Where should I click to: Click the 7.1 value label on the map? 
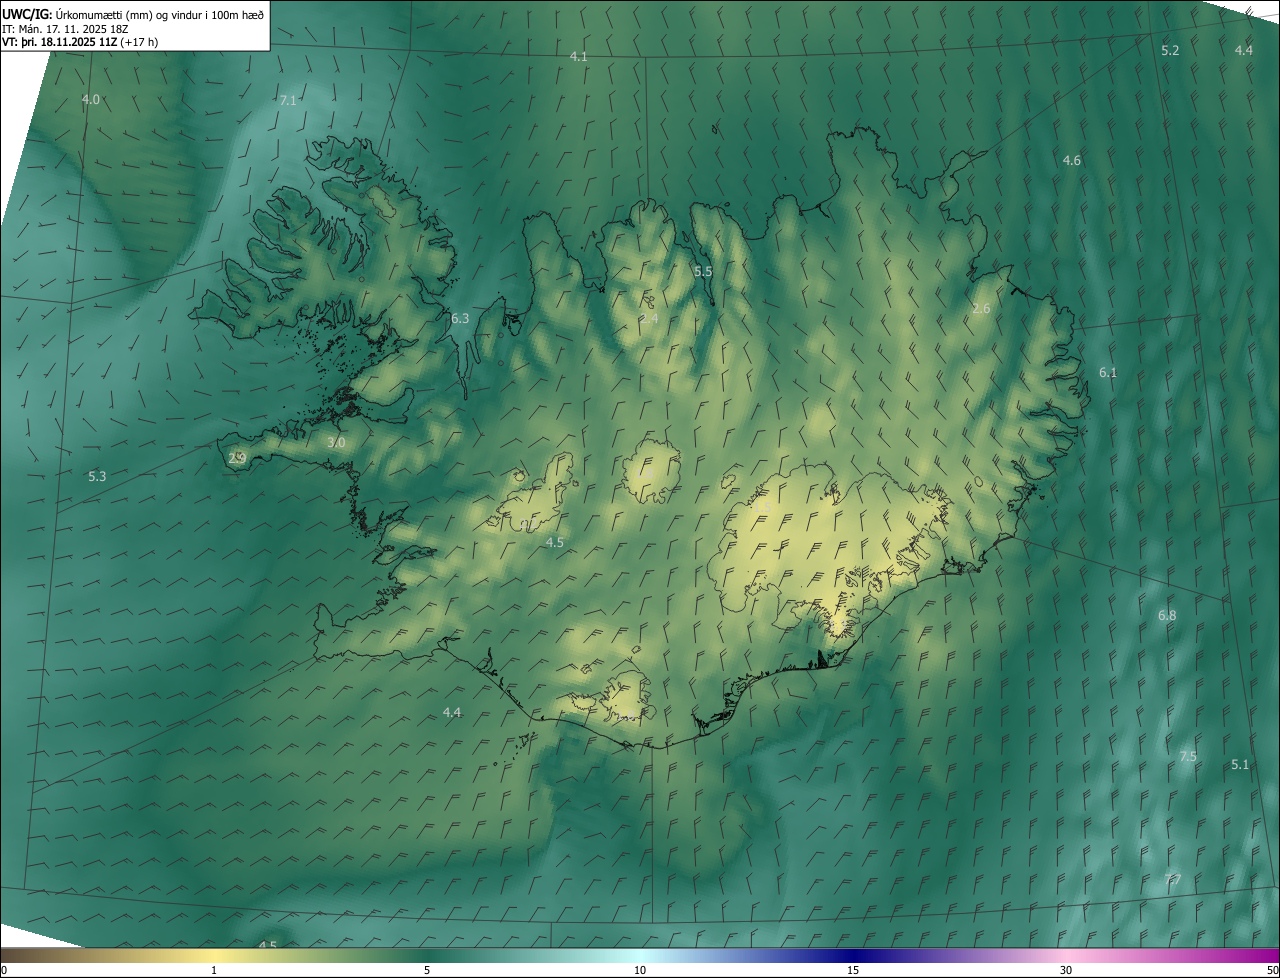coord(288,100)
